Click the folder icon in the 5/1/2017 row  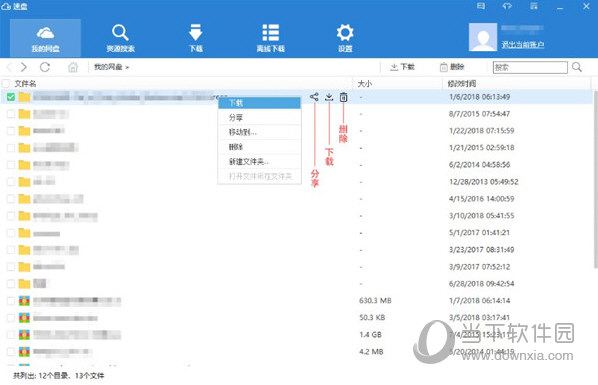pyautogui.click(x=24, y=233)
